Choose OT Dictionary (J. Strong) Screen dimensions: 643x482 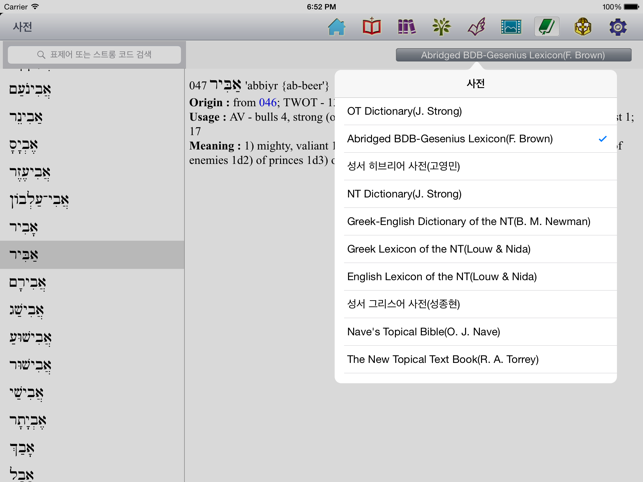click(x=476, y=111)
